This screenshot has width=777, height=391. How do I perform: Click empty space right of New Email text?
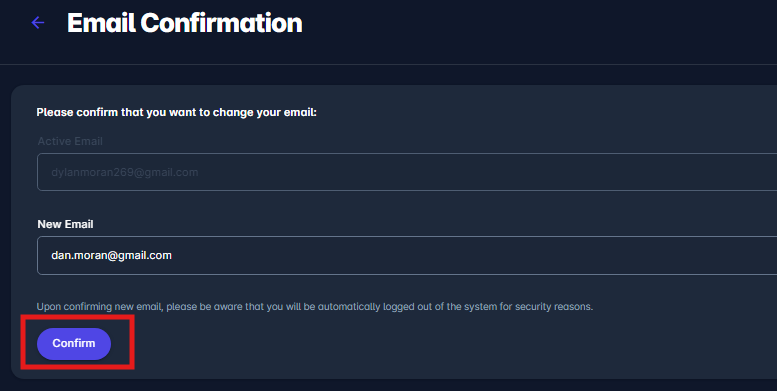pos(471,255)
